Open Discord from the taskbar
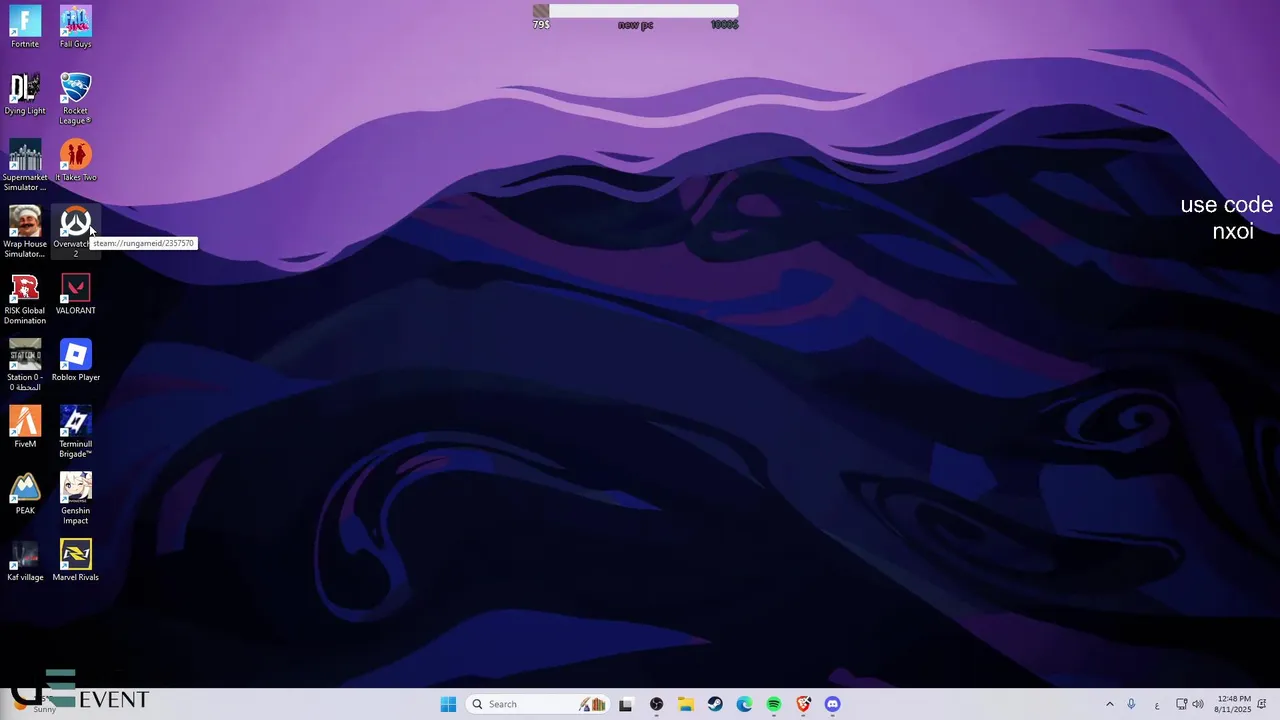The image size is (1280, 720). [833, 704]
